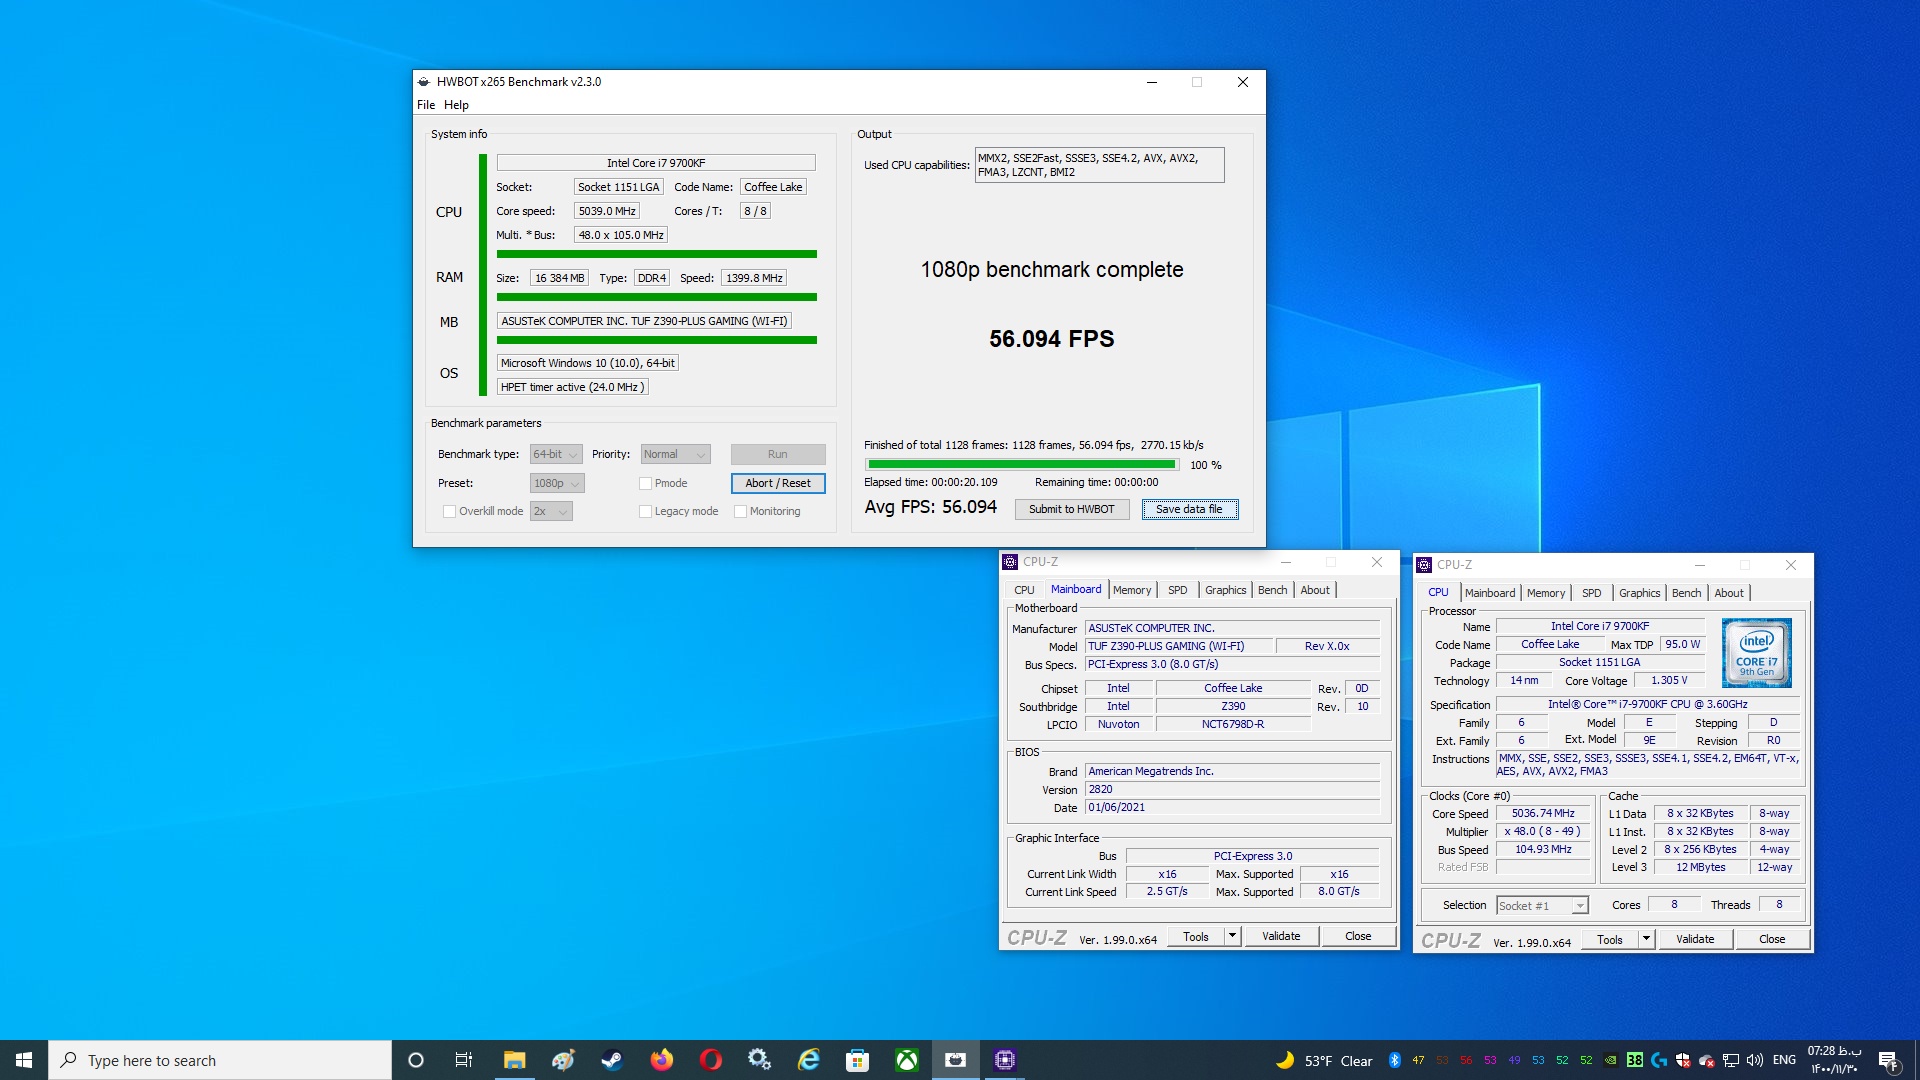Launch the Xbox app from taskbar
This screenshot has width=1920, height=1080.
tap(906, 1060)
